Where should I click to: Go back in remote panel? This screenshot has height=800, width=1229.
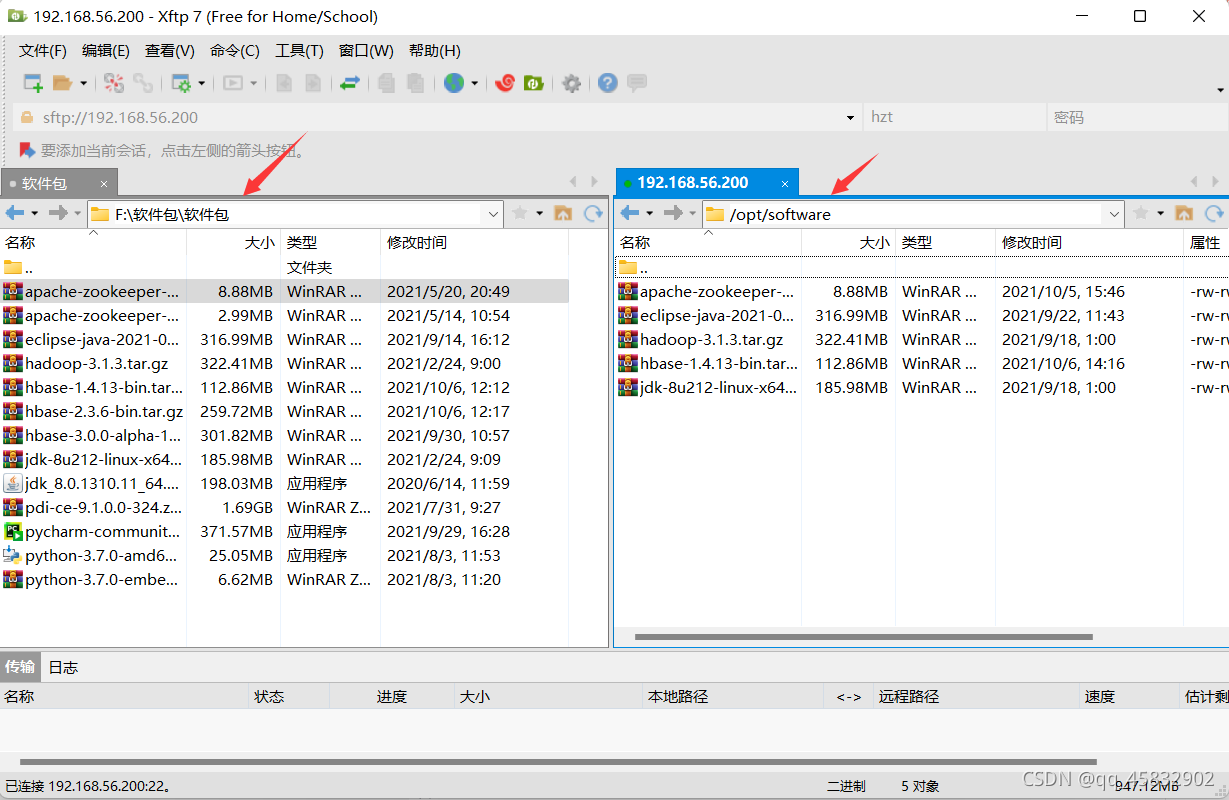630,213
